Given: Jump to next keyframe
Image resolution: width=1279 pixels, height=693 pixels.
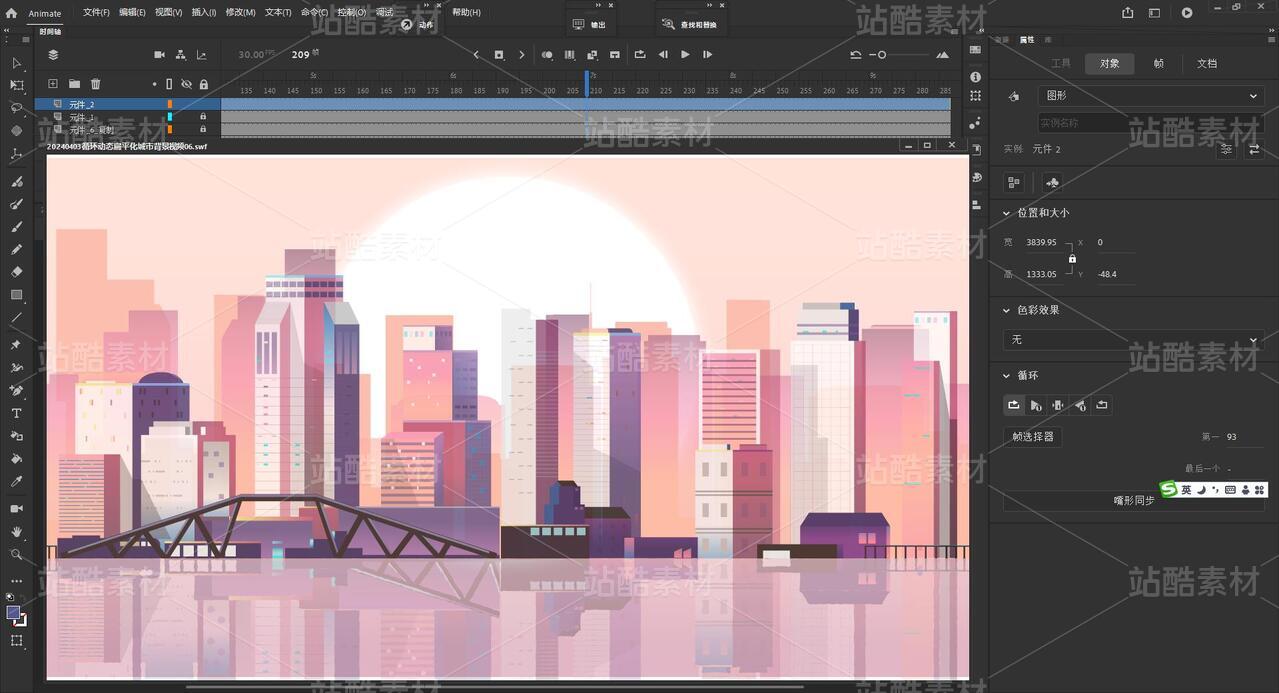Looking at the screenshot, I should pos(521,54).
